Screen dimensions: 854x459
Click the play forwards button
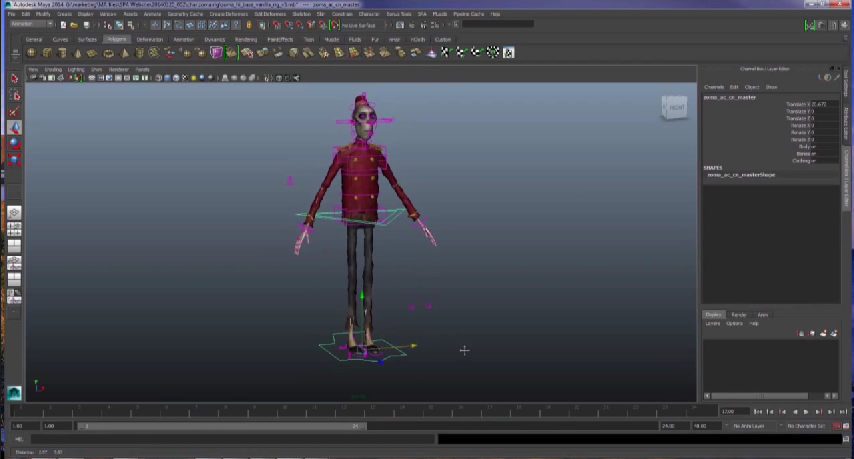[x=806, y=411]
